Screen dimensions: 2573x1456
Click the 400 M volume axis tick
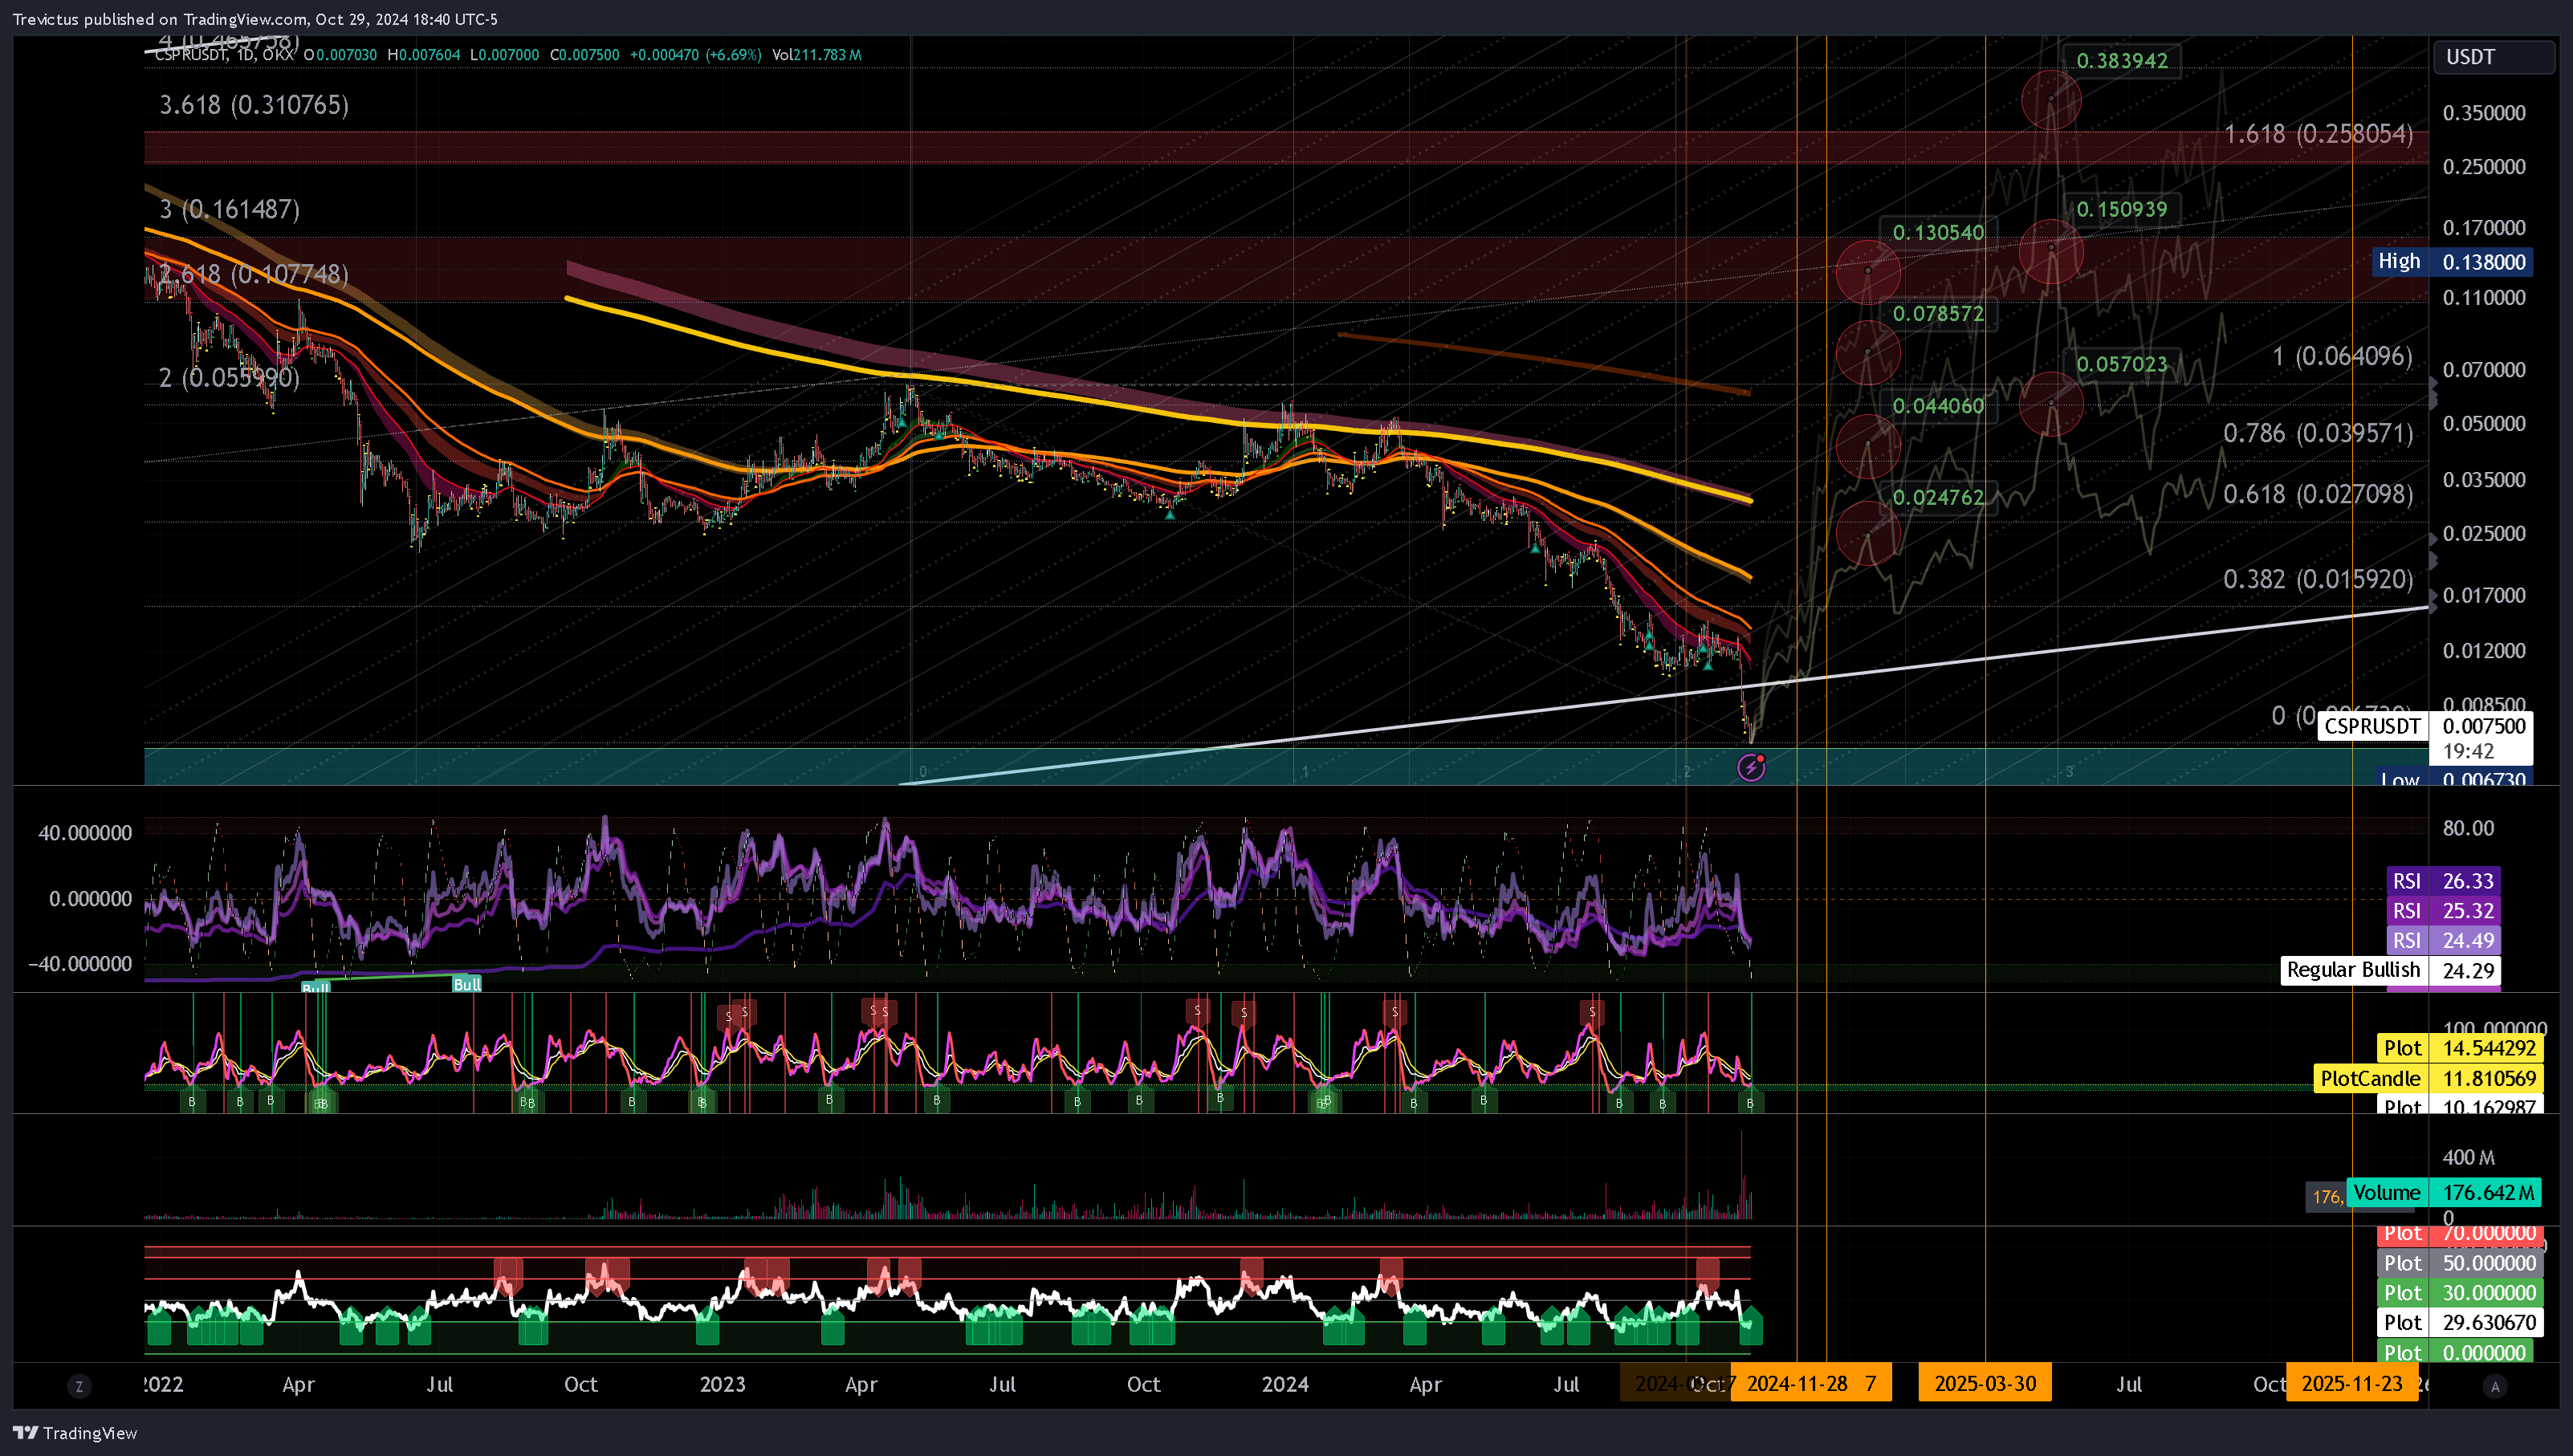2468,1158
